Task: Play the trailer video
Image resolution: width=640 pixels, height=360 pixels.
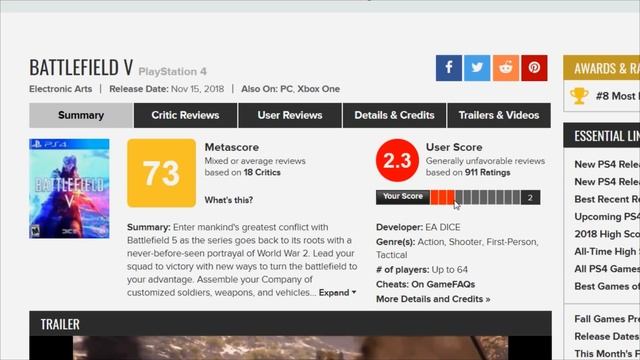Action: click(x=290, y=348)
